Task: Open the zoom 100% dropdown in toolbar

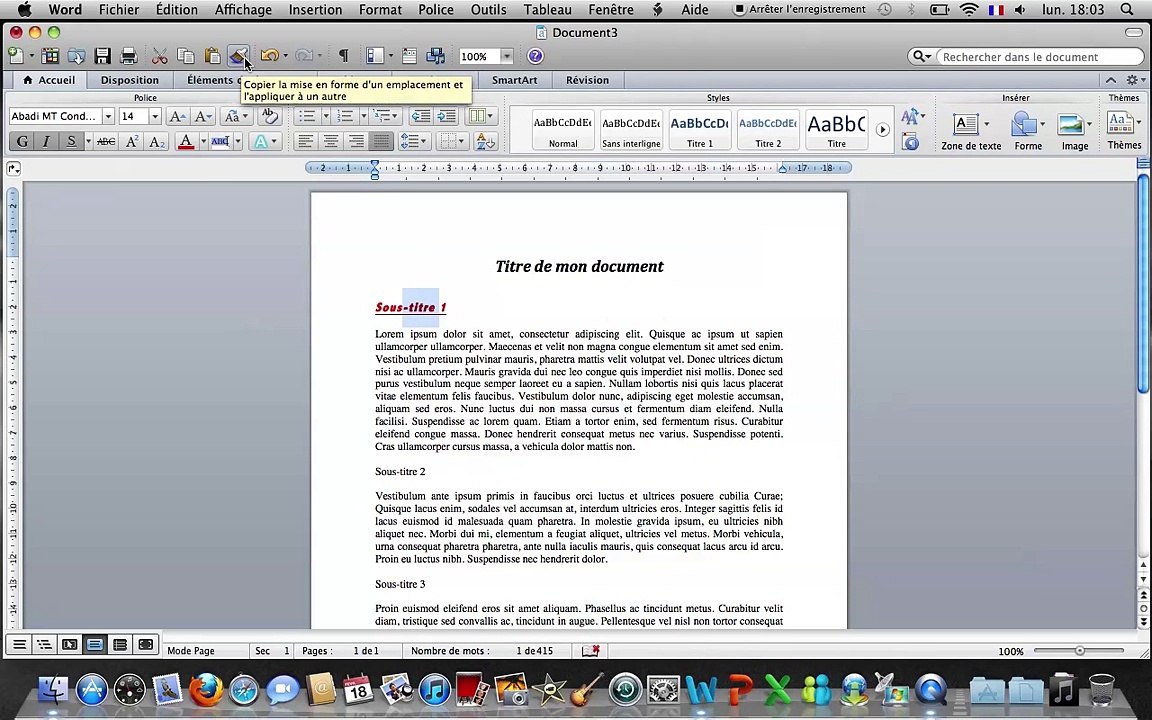Action: pyautogui.click(x=507, y=57)
